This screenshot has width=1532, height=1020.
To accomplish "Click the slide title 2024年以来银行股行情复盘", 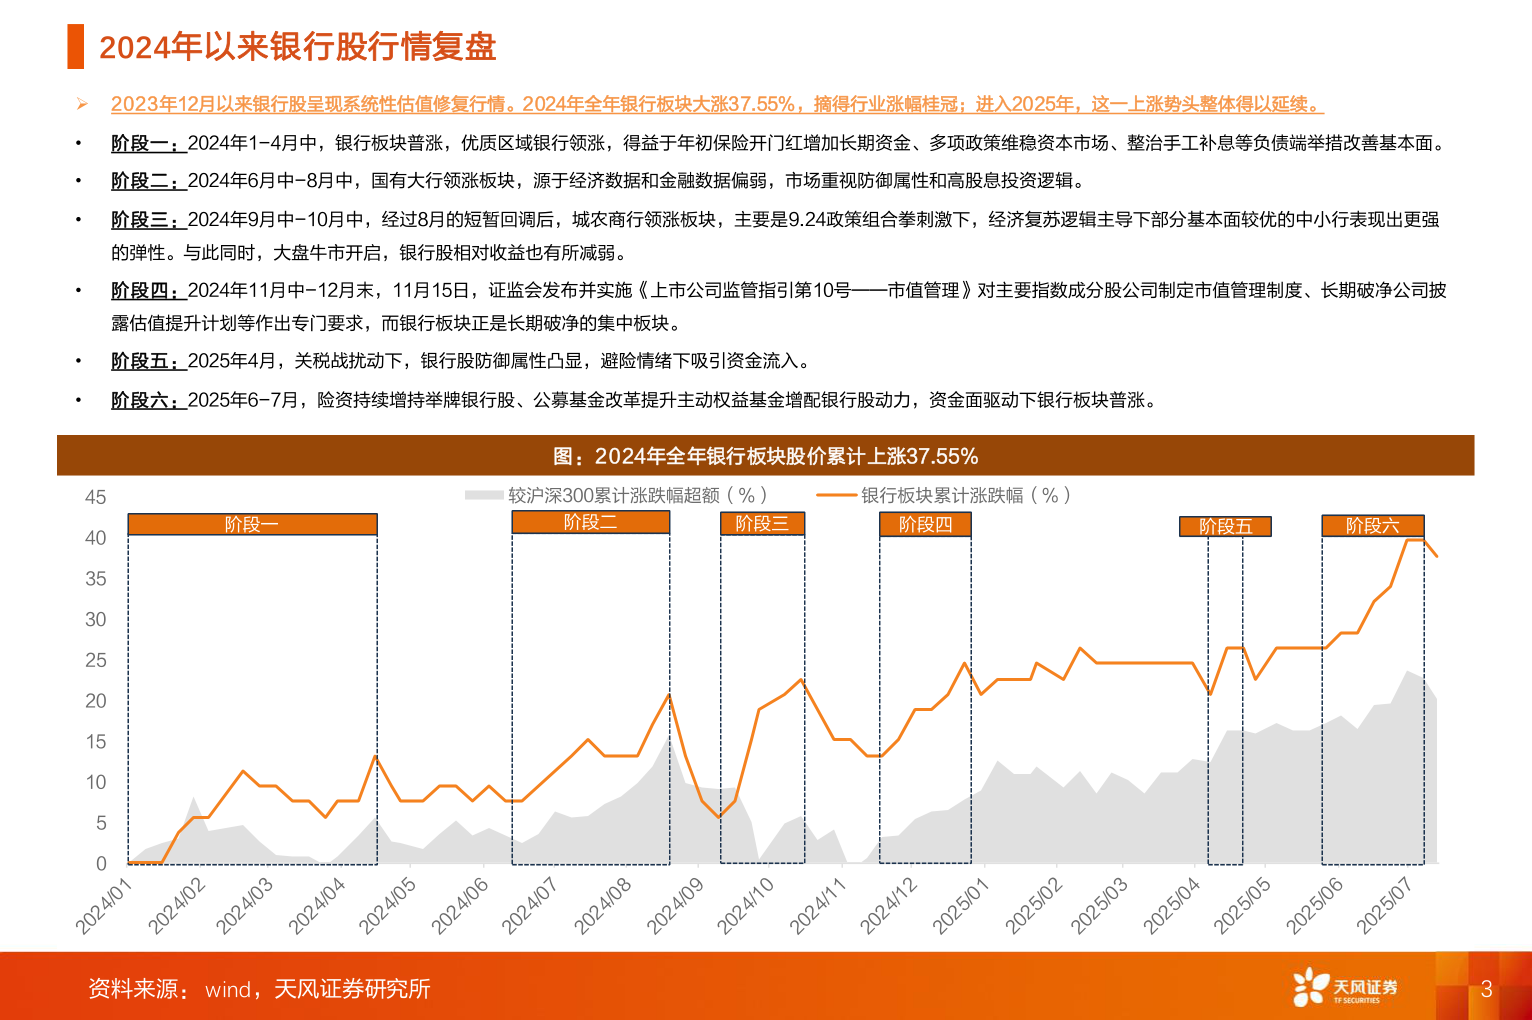I will click(x=297, y=47).
